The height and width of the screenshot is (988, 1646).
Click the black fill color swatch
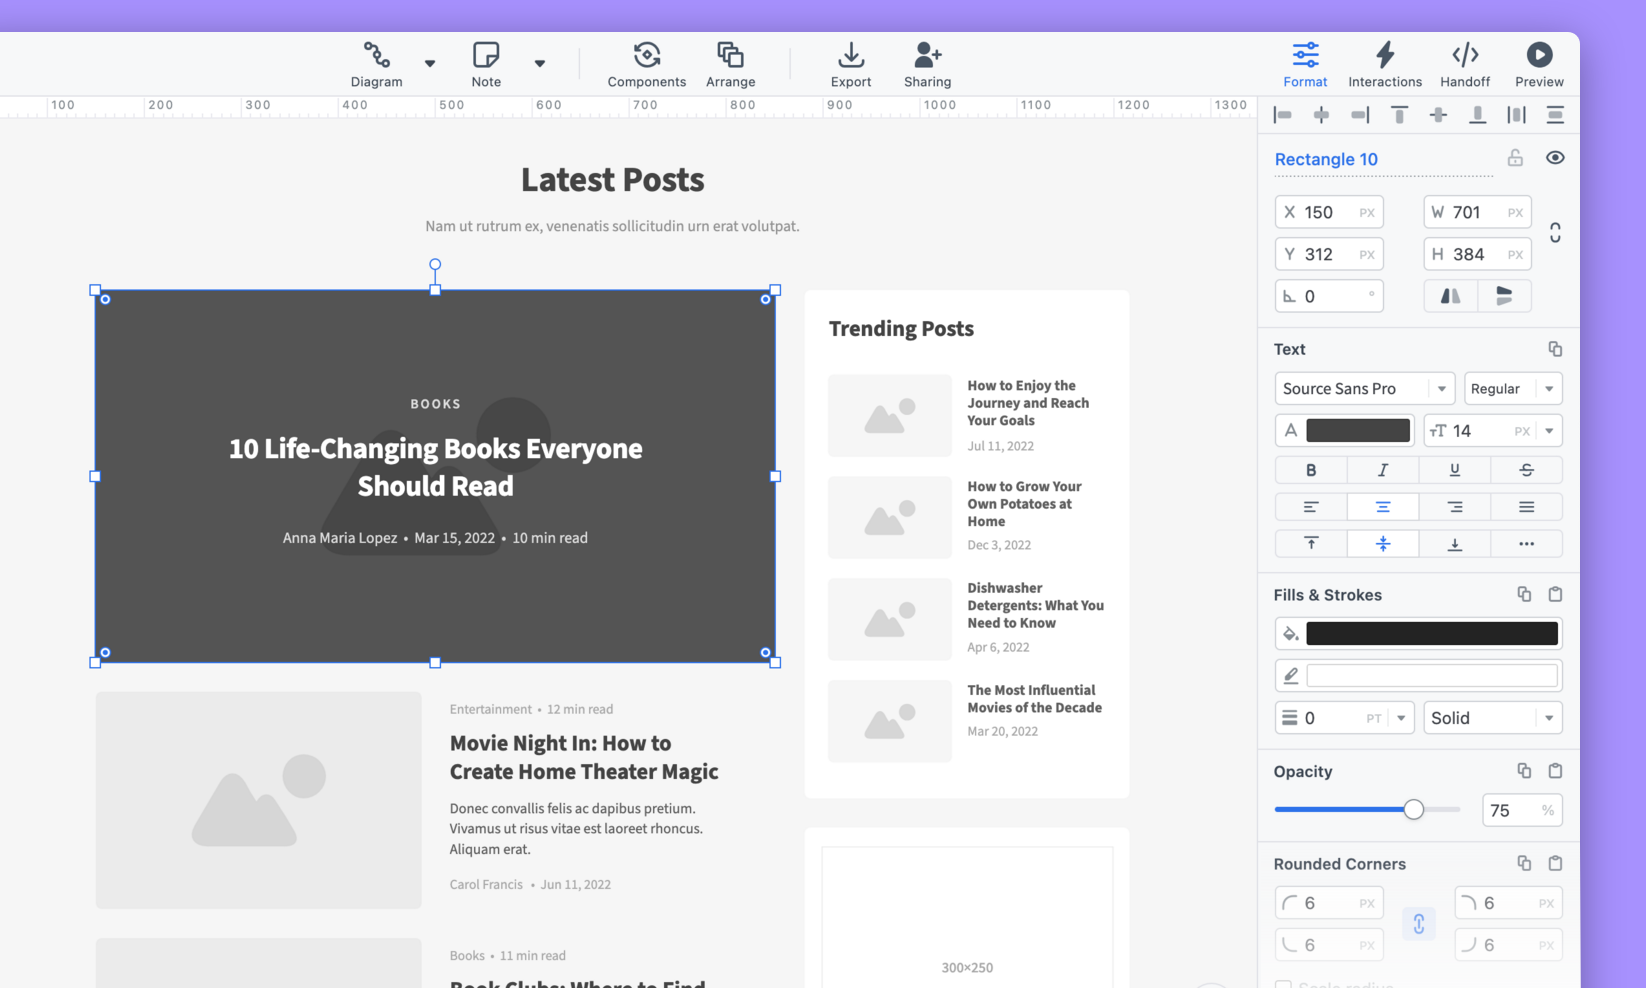pos(1431,633)
